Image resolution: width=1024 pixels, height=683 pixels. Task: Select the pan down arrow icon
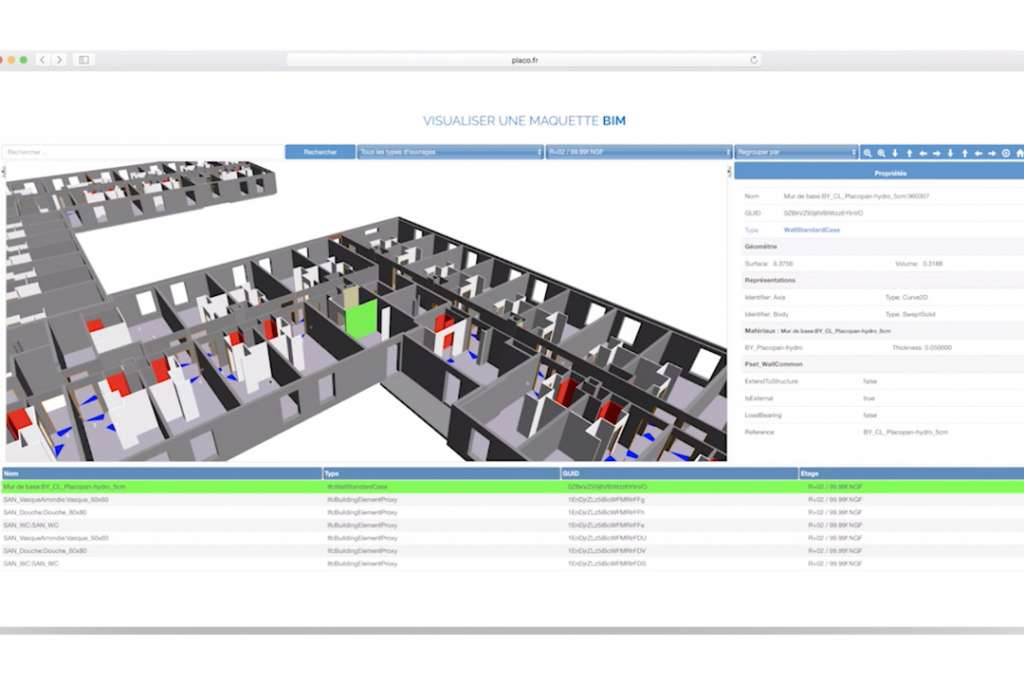[x=894, y=153]
